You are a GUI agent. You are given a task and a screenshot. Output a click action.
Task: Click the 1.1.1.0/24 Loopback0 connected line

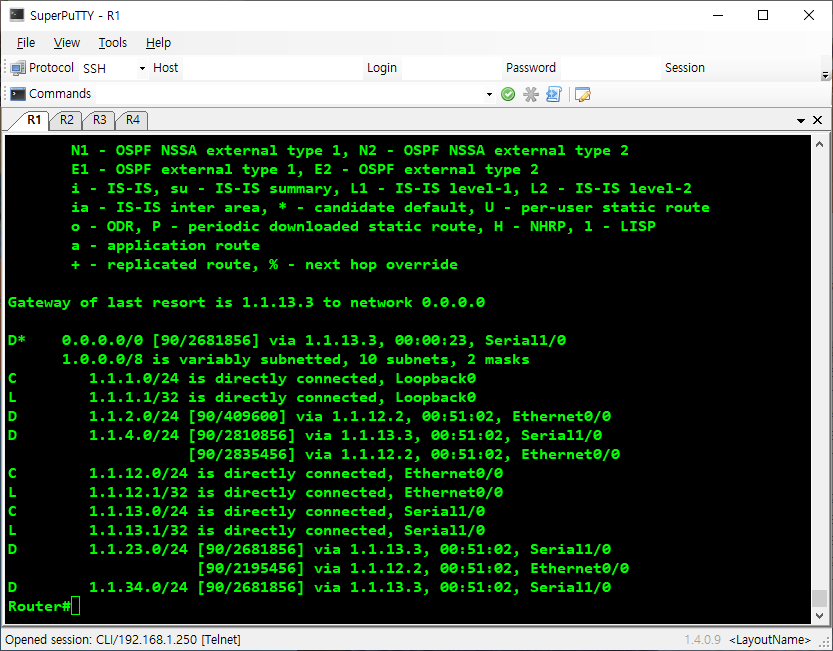coord(242,378)
